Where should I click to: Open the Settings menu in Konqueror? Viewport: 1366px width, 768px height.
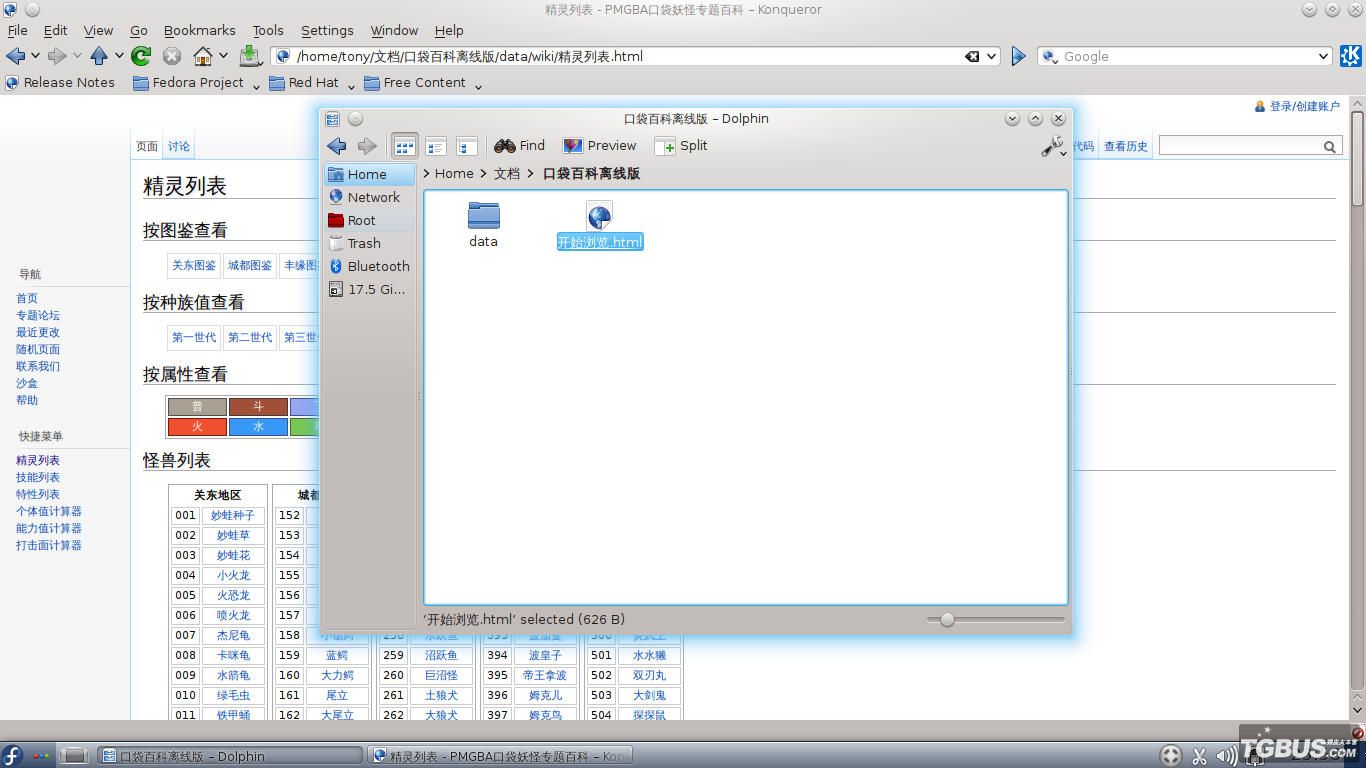[327, 30]
